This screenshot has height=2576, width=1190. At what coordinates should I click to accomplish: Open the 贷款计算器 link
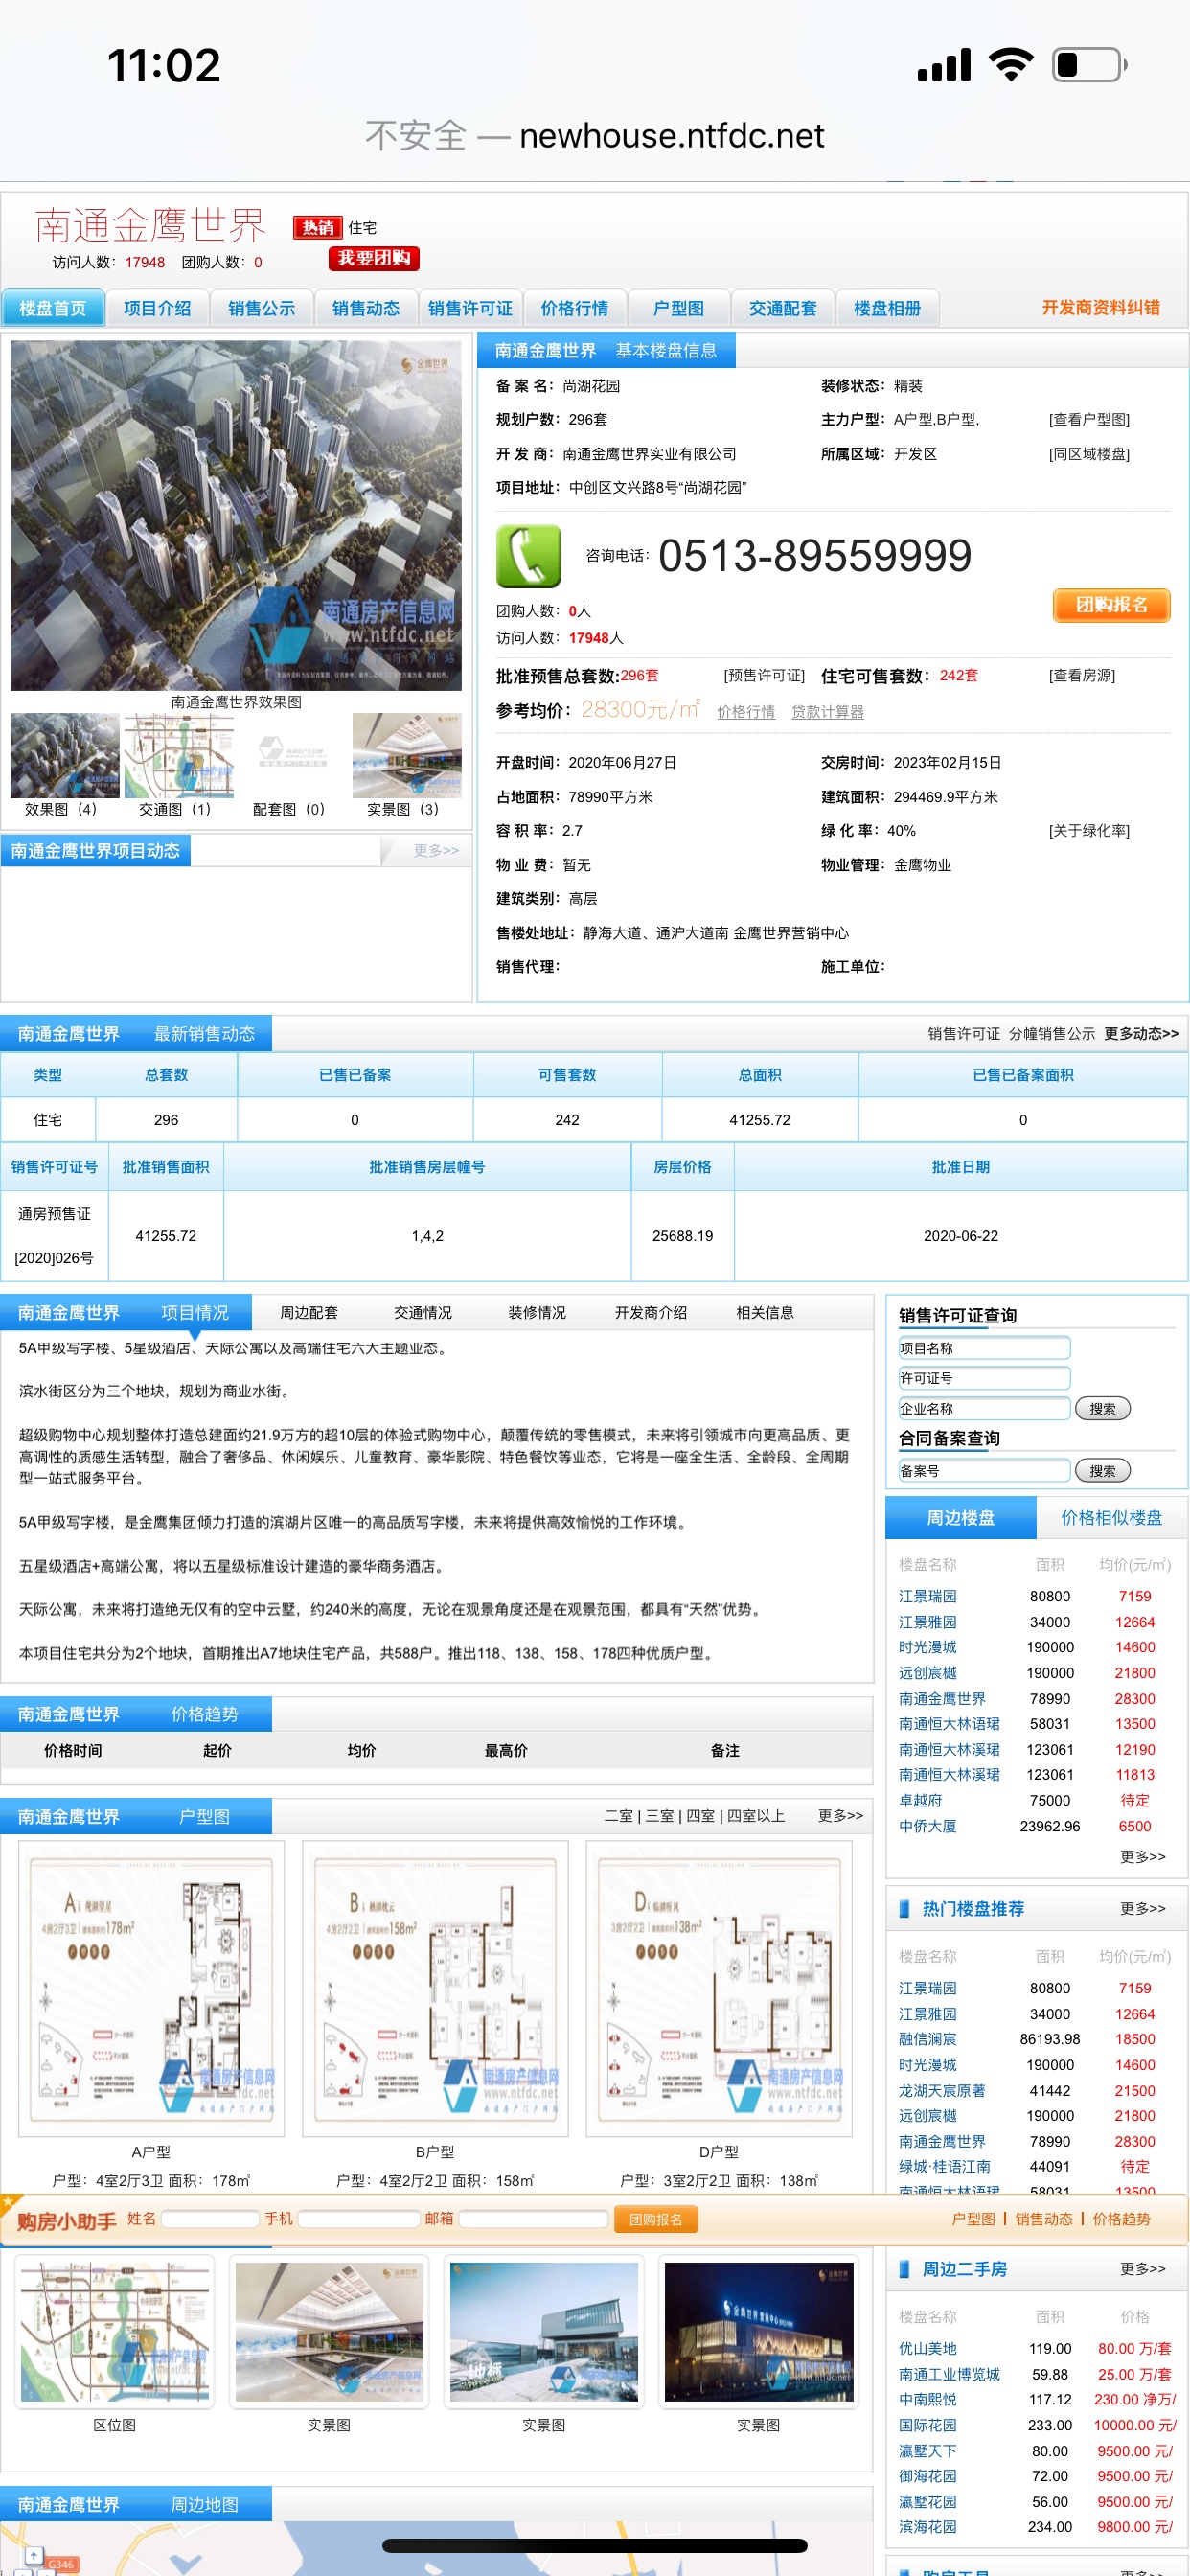click(827, 712)
